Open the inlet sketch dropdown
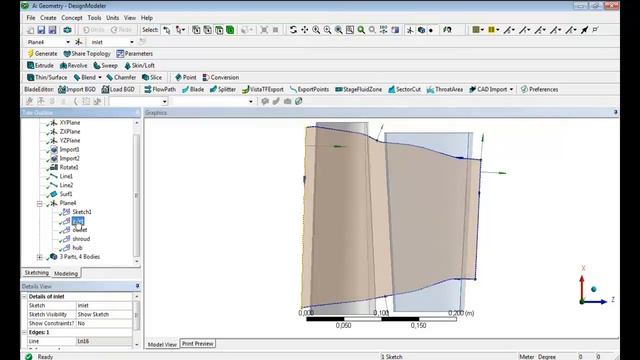The height and width of the screenshot is (360, 640). (x=131, y=42)
